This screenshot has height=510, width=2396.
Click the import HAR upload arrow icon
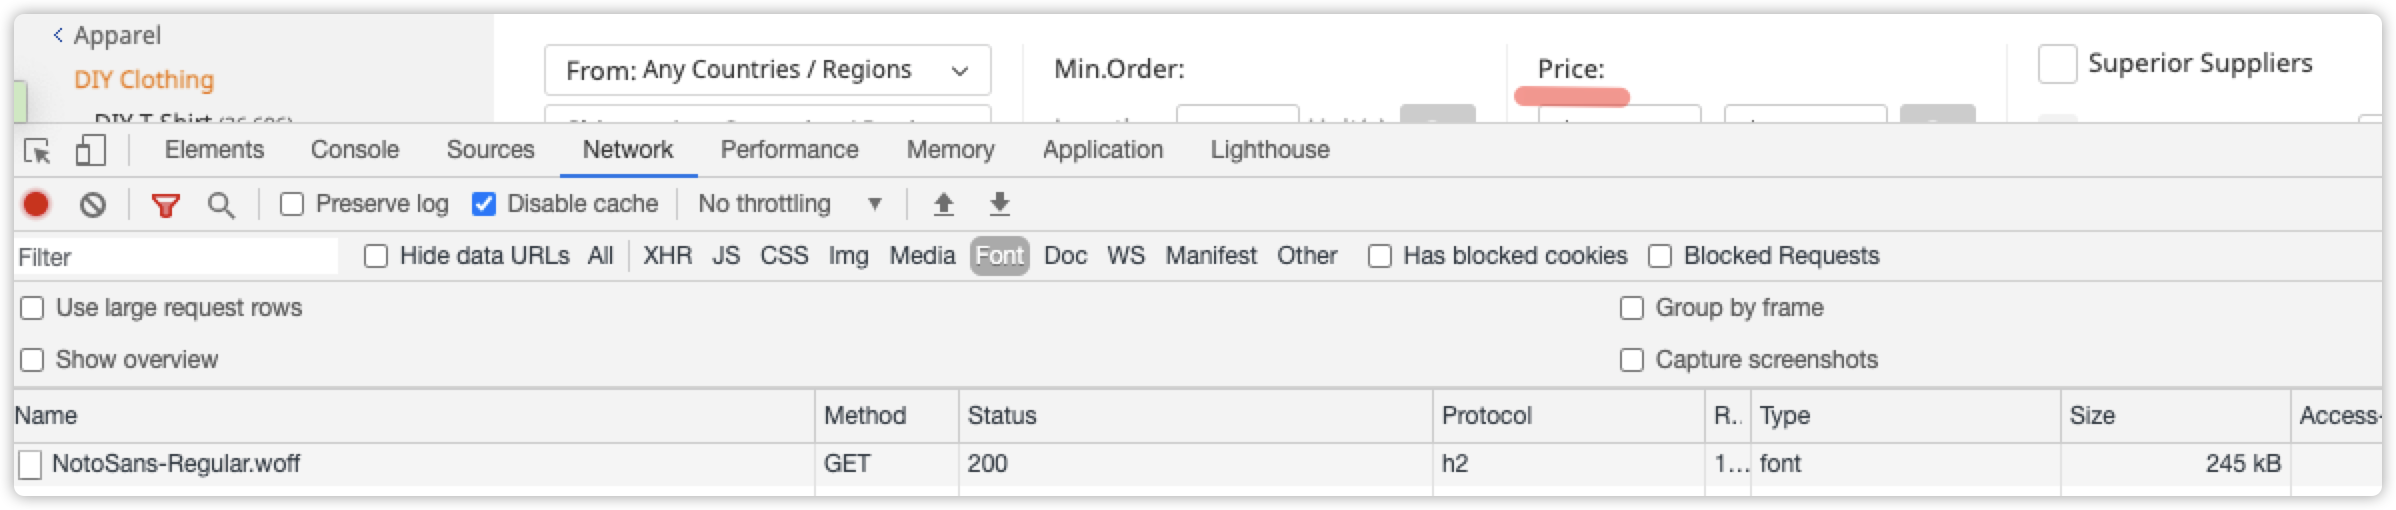(x=943, y=205)
